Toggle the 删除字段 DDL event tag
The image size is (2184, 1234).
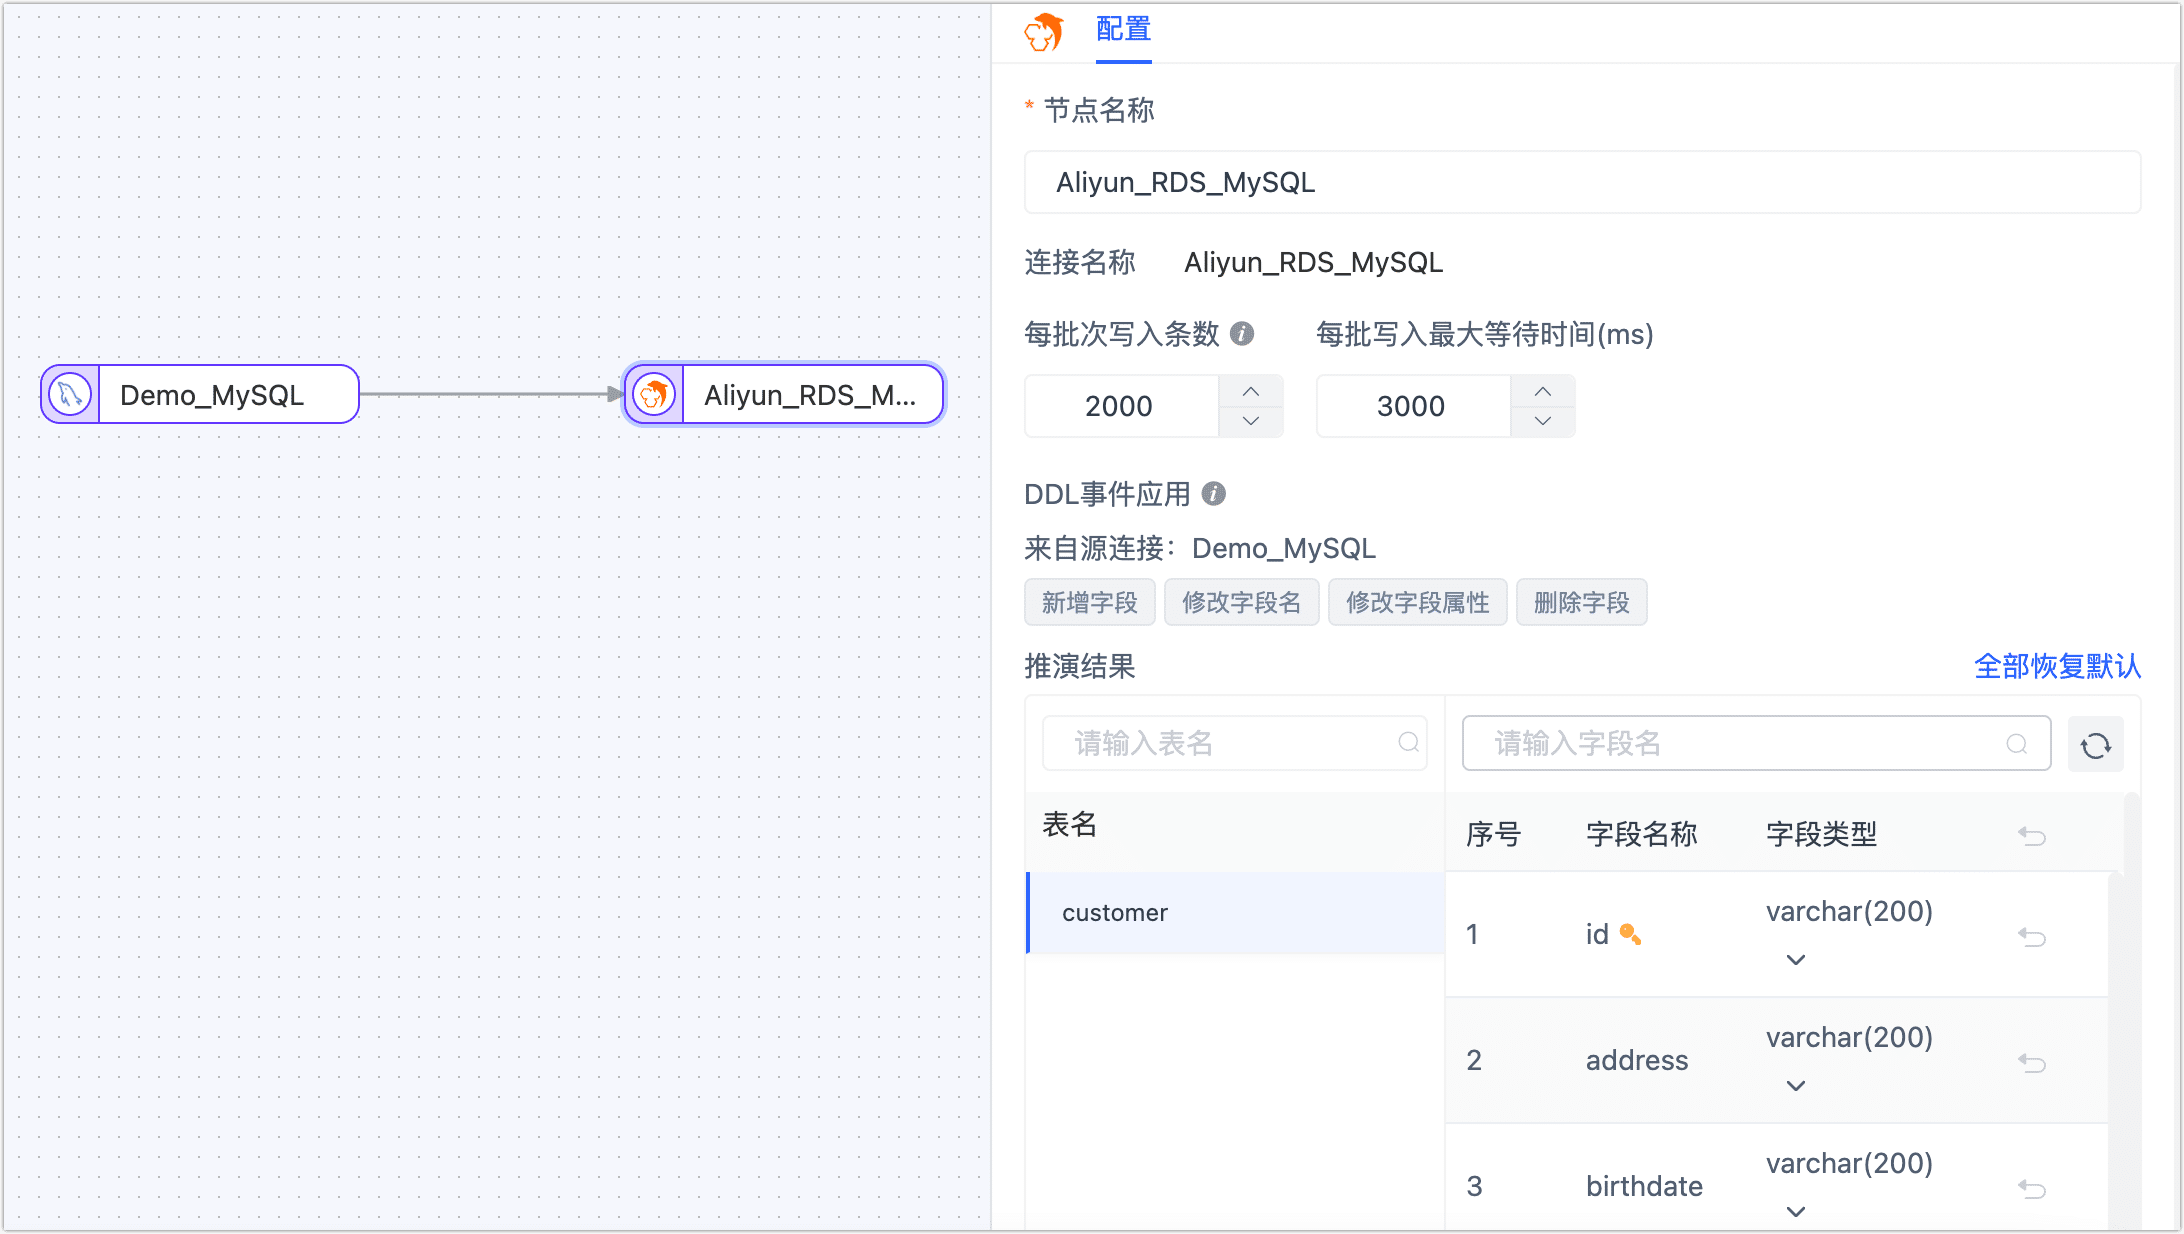[1581, 603]
